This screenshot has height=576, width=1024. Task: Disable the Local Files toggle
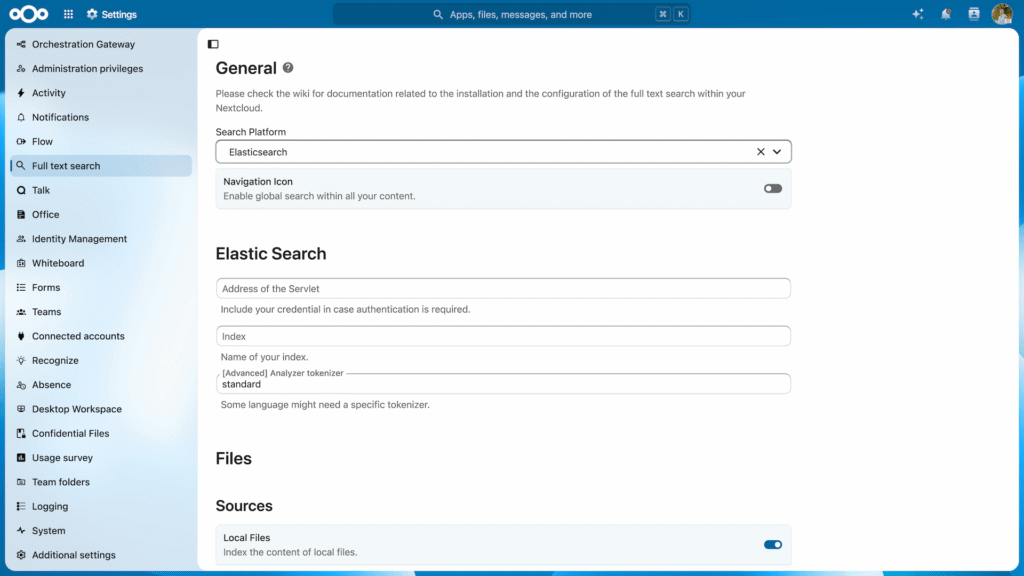coord(773,545)
